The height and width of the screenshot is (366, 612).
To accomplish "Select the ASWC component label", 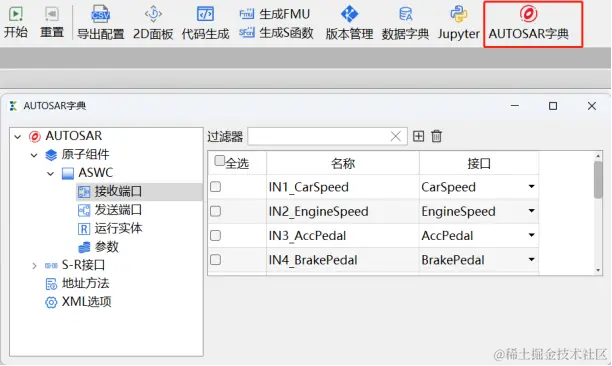I will (x=96, y=172).
